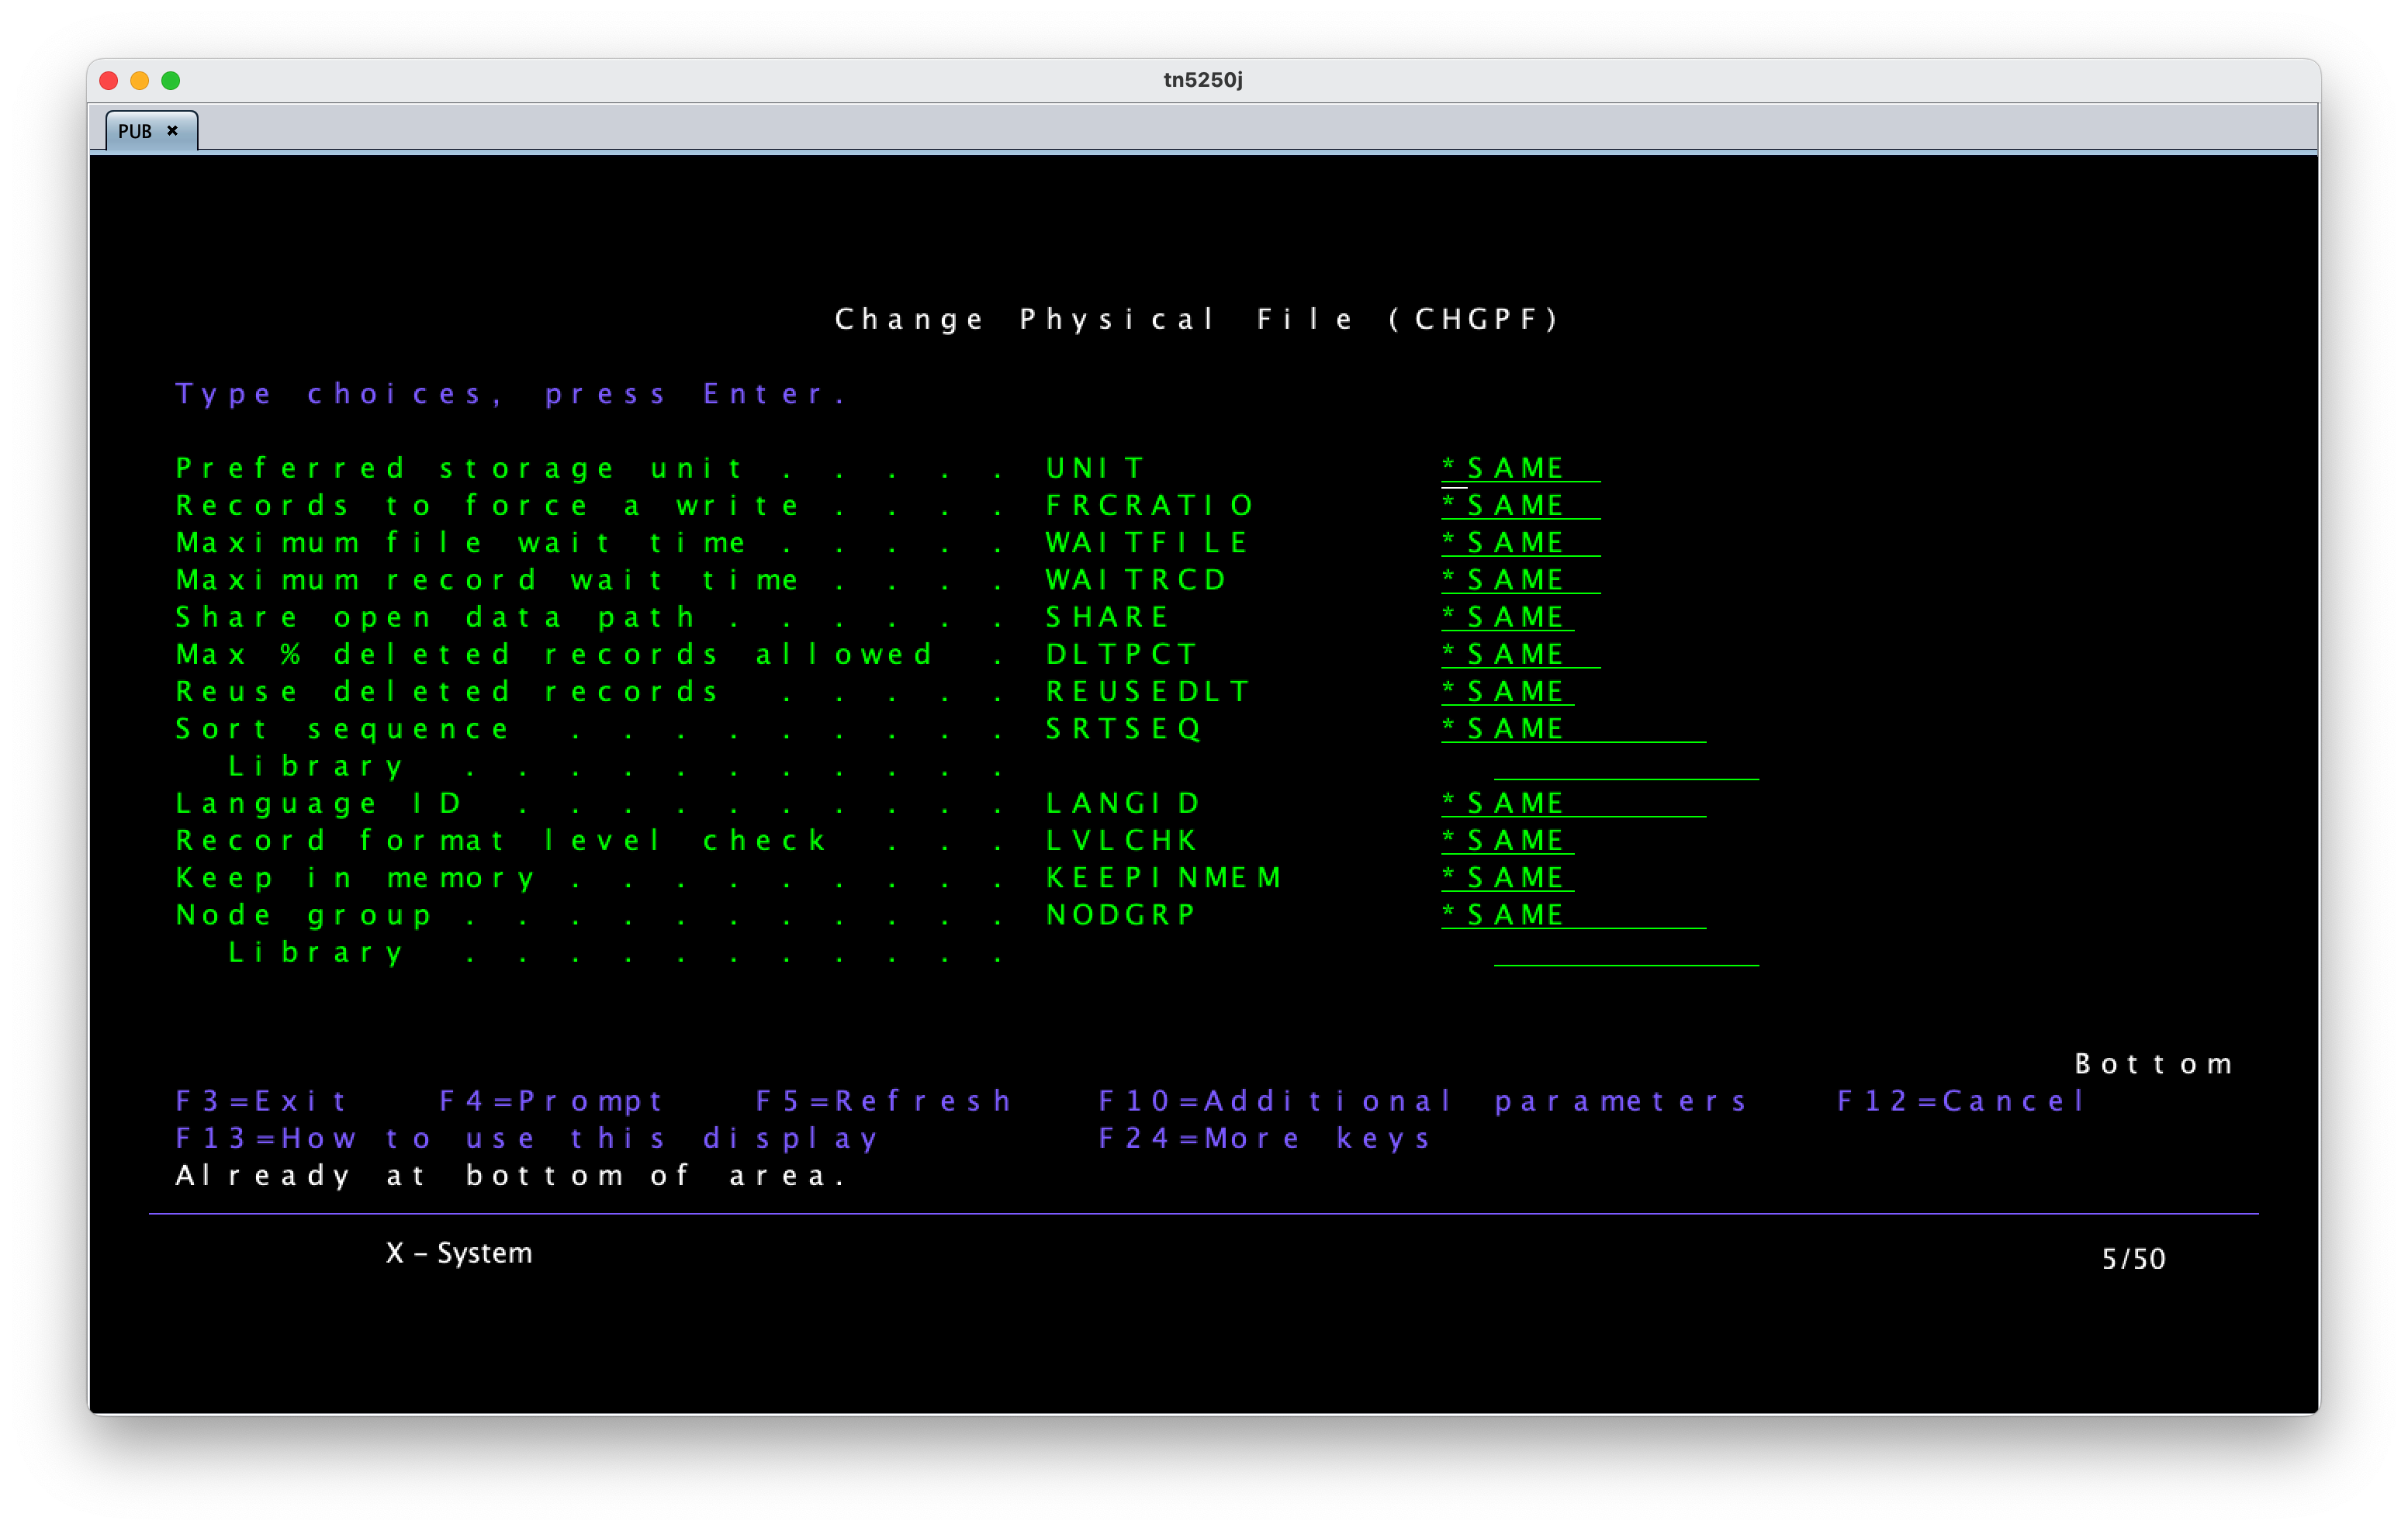Screen dimensions: 2408x1531
Task: Click the KEEPINMEM keyword text
Action: pyautogui.click(x=1163, y=877)
